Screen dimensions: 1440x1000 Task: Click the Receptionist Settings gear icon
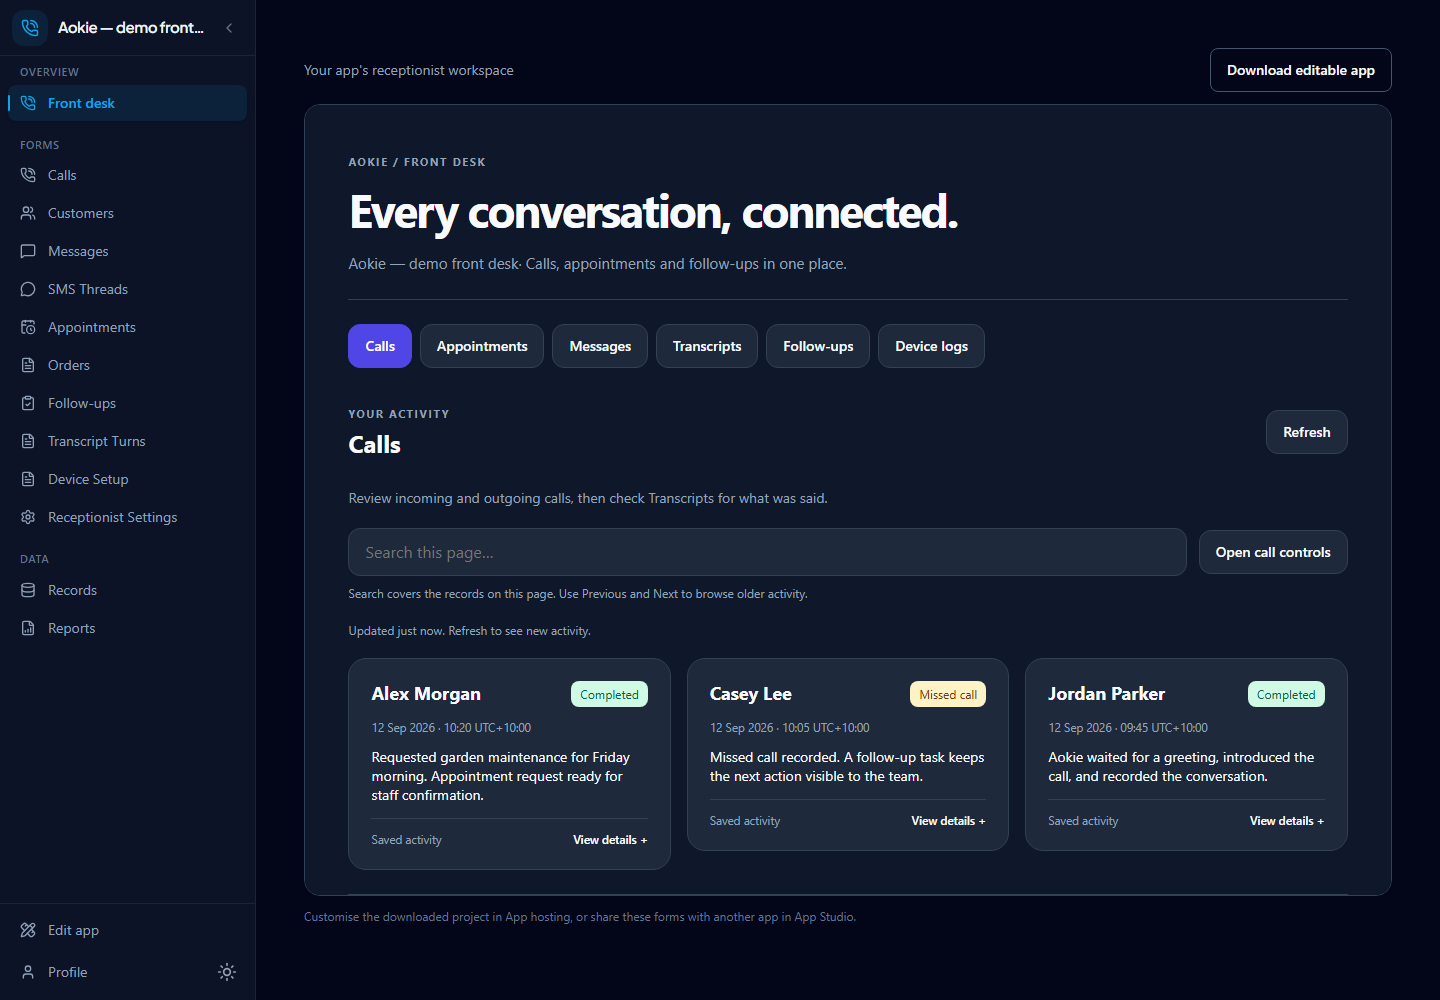coord(28,517)
